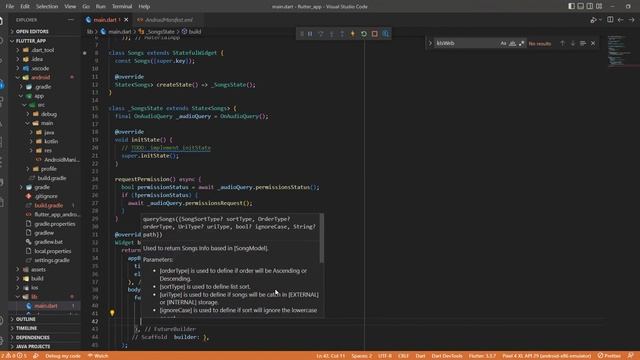The height and width of the screenshot is (360, 640).
Task: Expand the .dart_tool folder
Action: [45, 50]
